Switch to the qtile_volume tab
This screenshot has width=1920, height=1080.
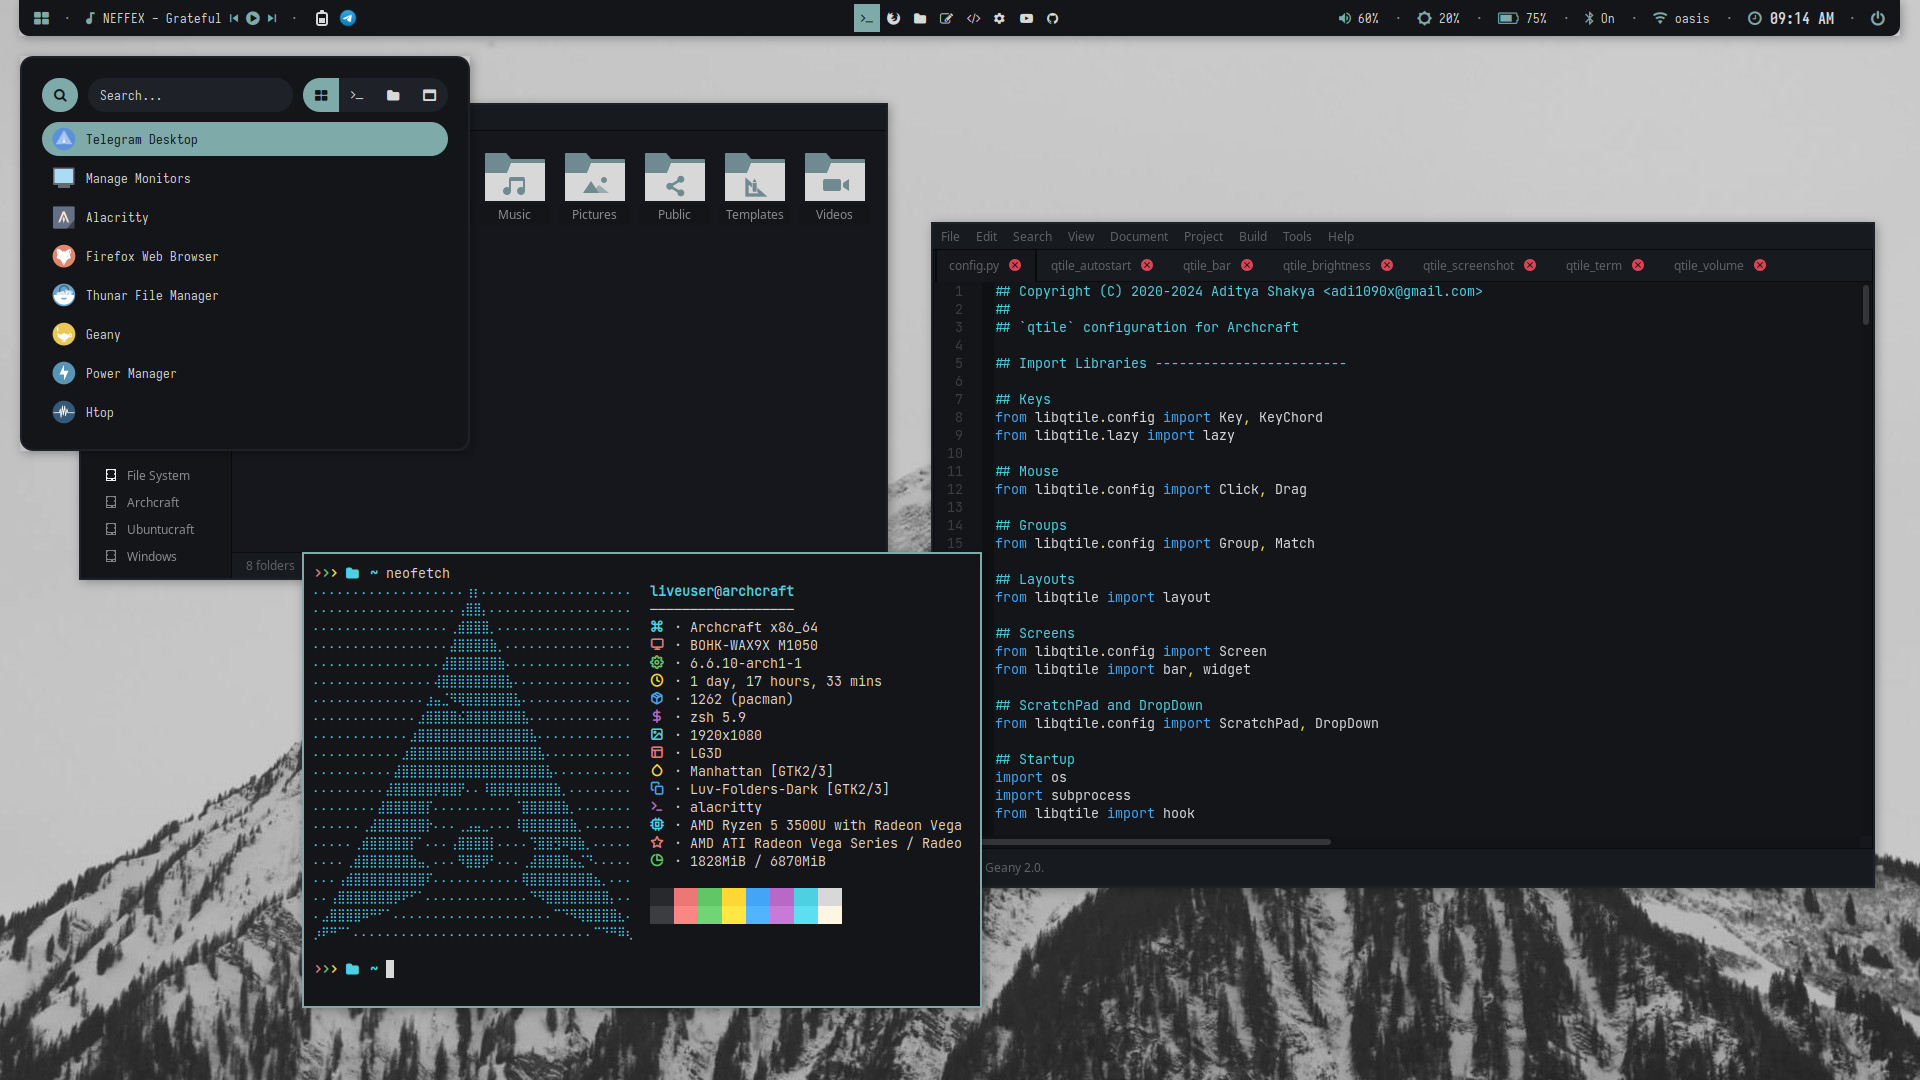coord(1708,266)
